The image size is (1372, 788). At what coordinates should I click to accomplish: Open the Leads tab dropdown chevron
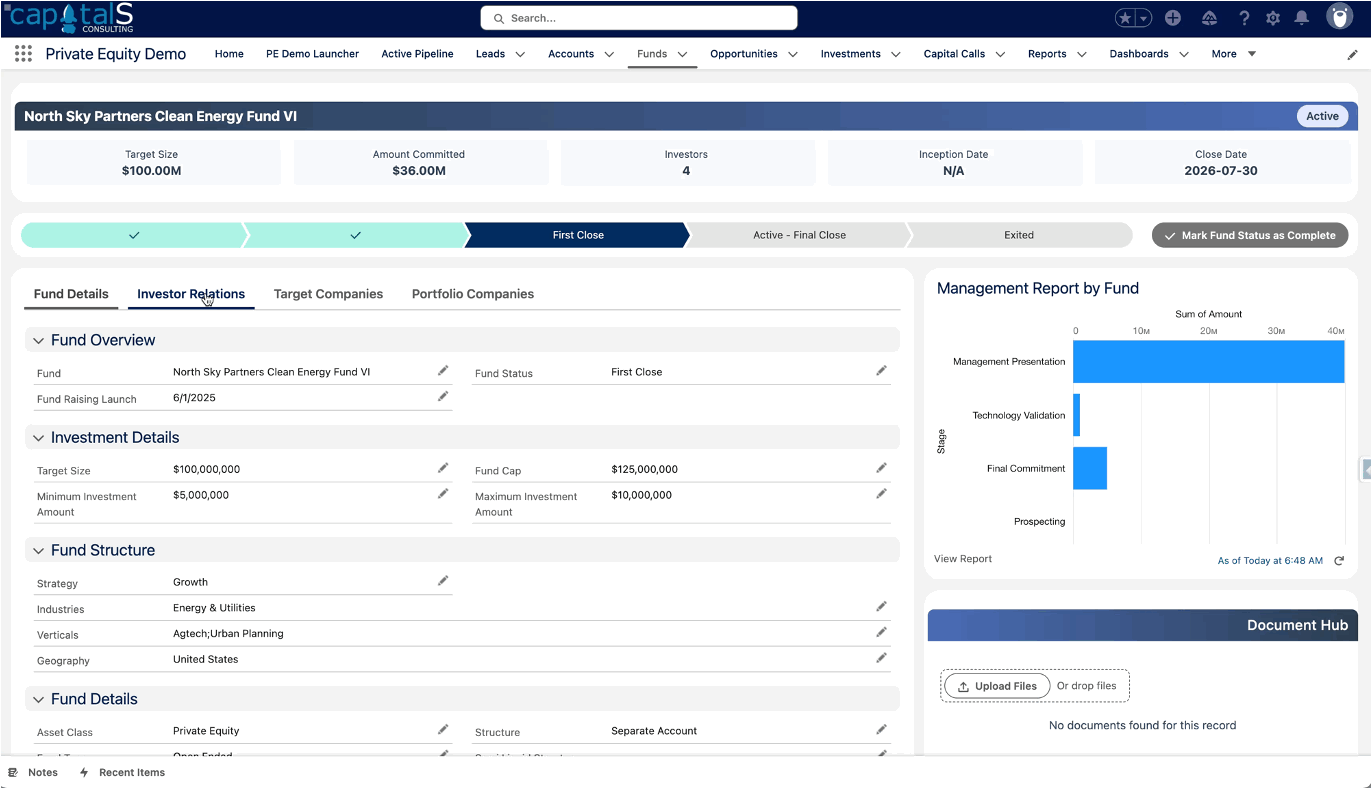point(520,55)
